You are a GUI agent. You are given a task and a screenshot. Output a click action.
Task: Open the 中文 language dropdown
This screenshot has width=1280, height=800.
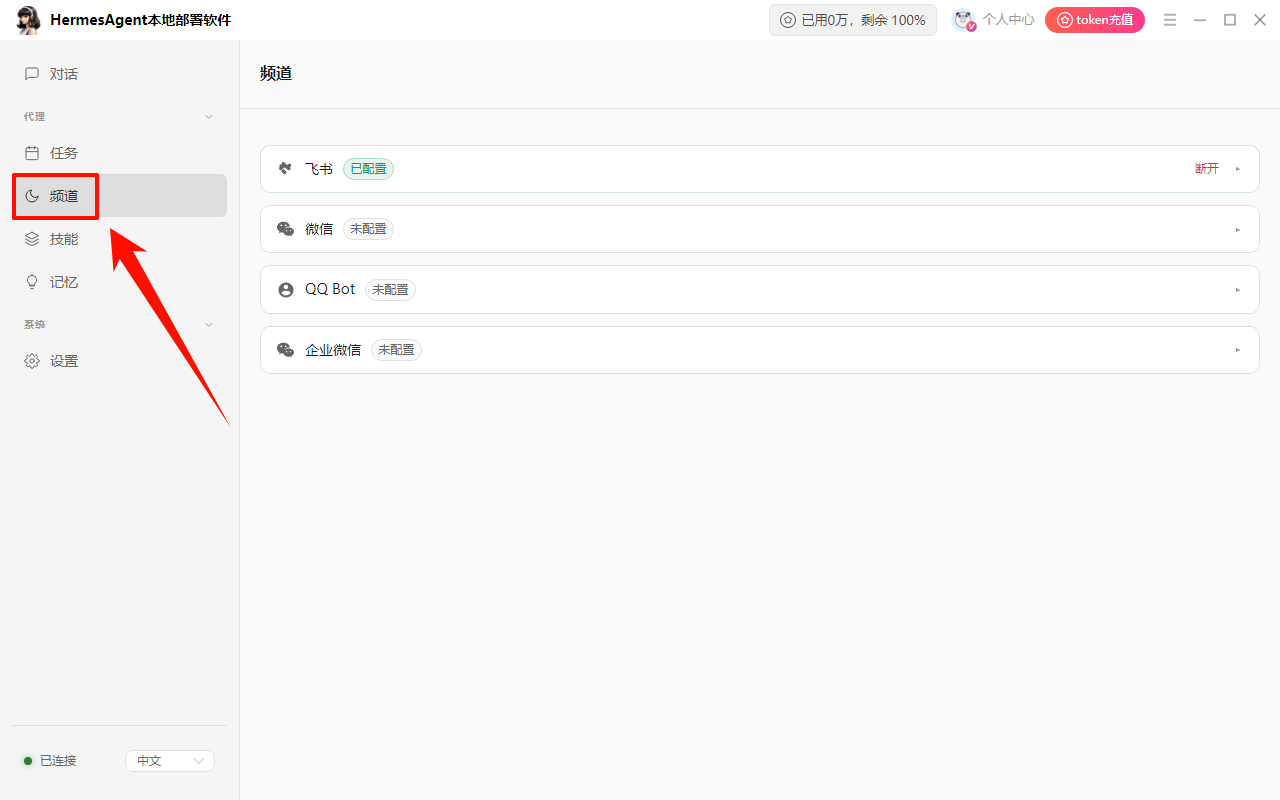(170, 761)
